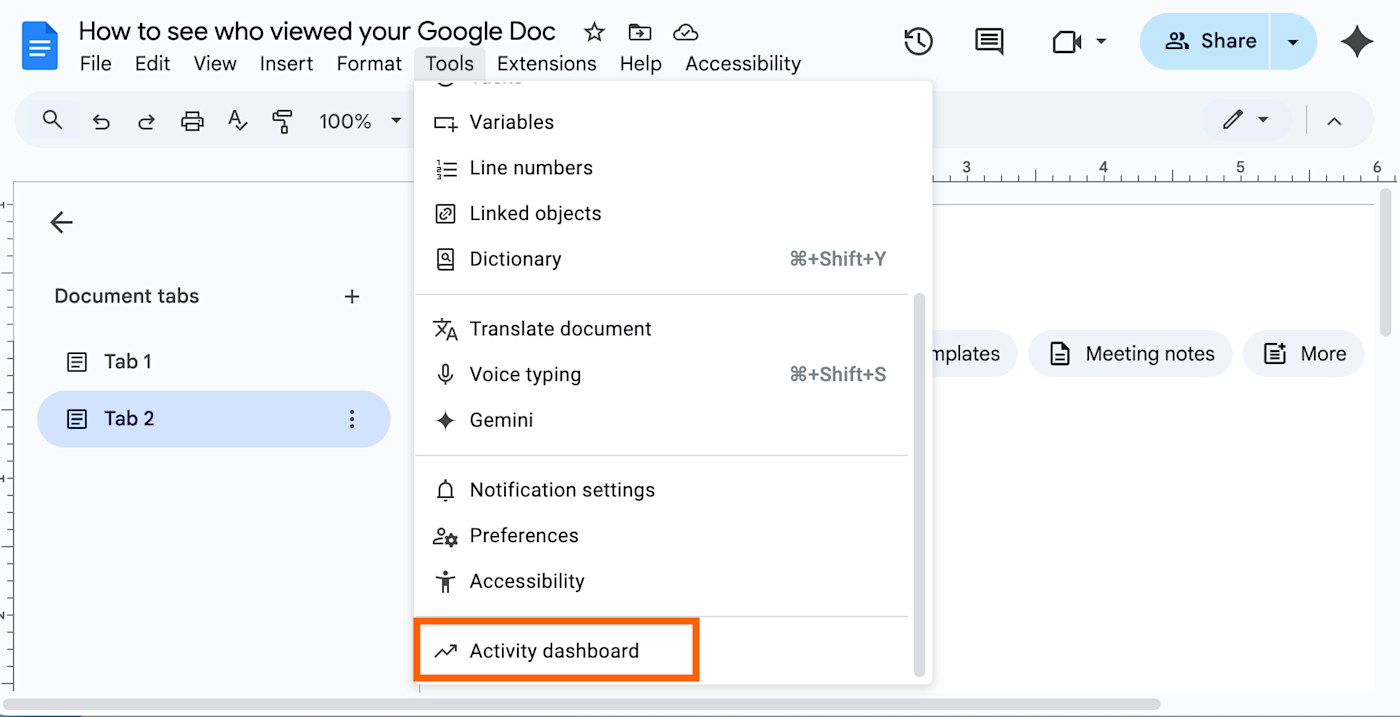The height and width of the screenshot is (717, 1400).
Task: Hide the menus with the up chevron
Action: click(x=1334, y=121)
